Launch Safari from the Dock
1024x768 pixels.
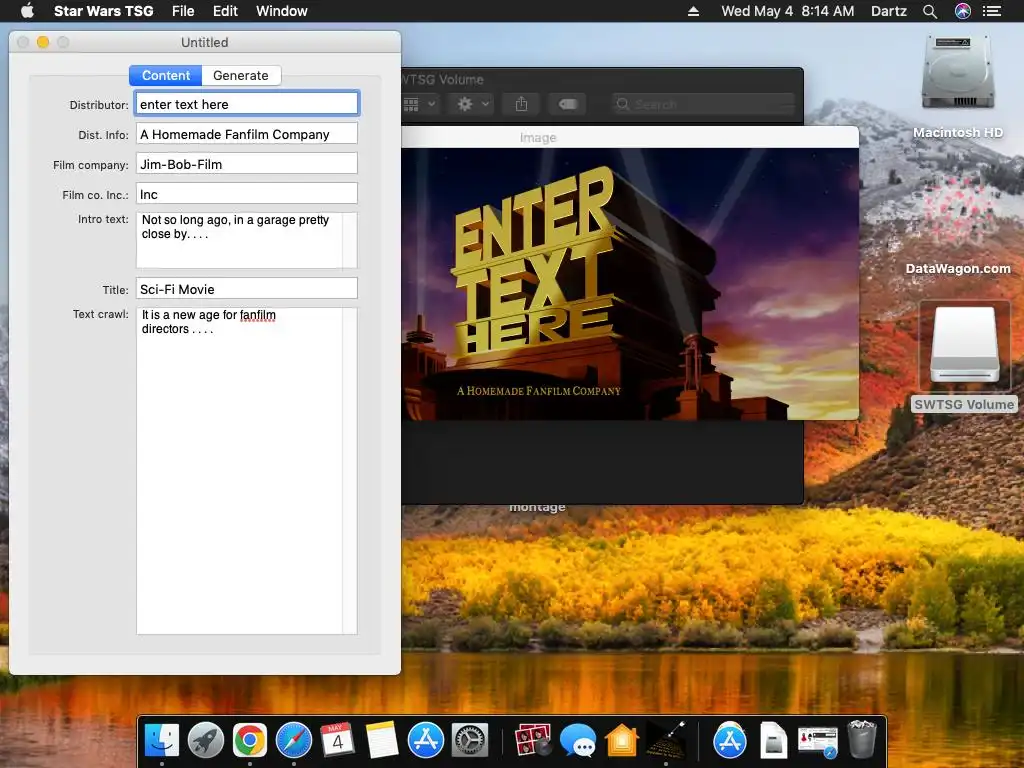pos(294,740)
